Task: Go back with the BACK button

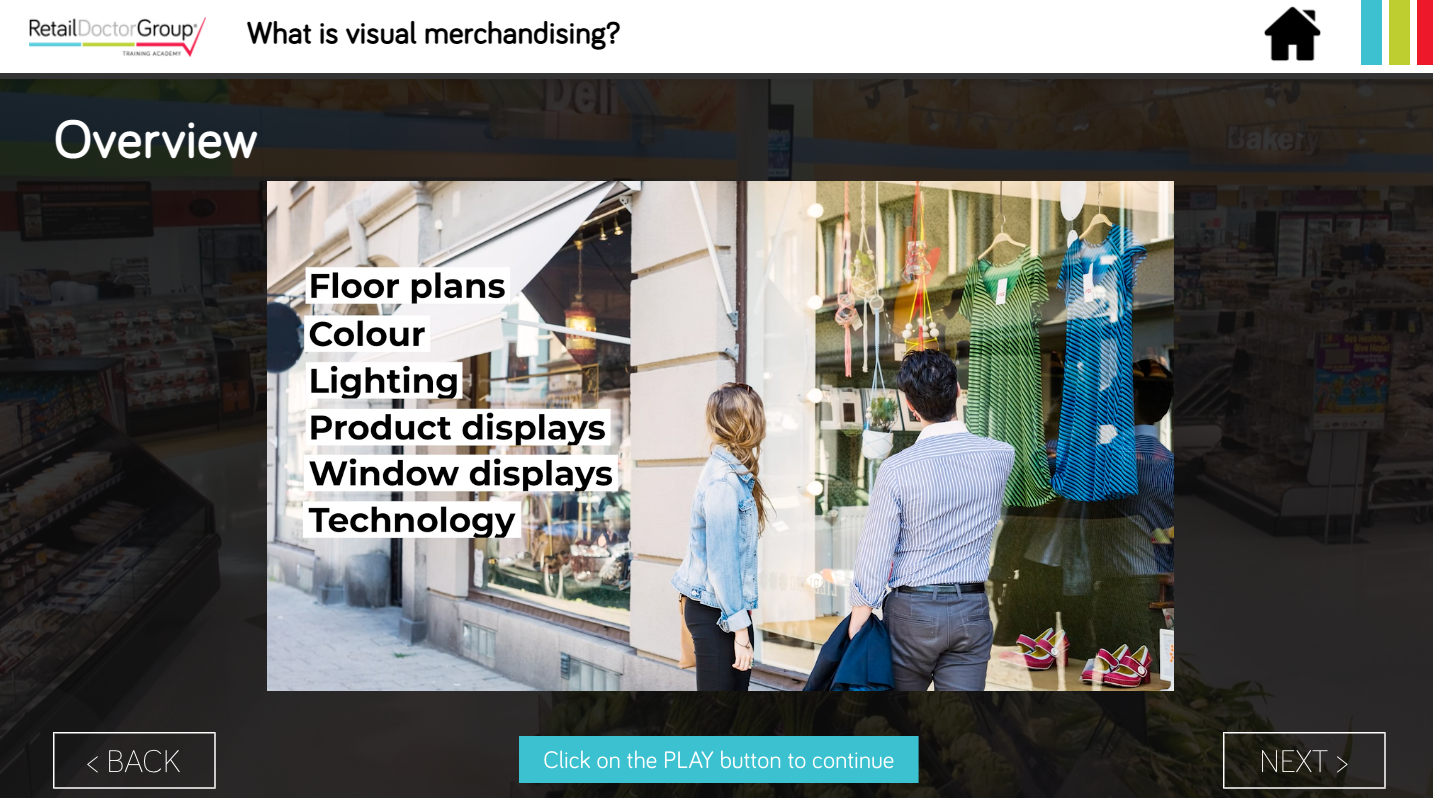Action: [x=134, y=761]
